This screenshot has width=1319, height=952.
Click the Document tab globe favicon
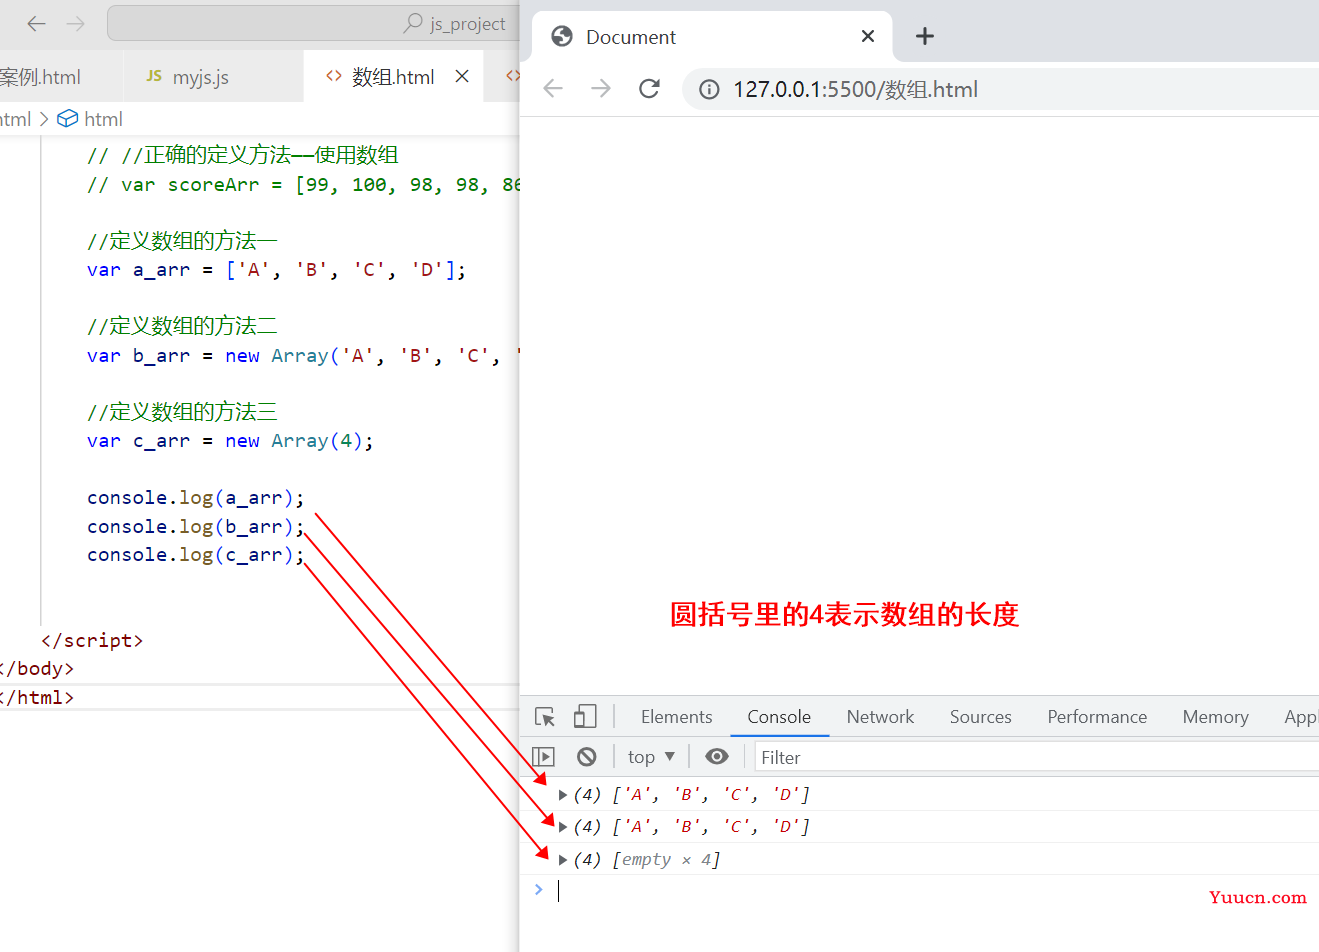point(562,37)
